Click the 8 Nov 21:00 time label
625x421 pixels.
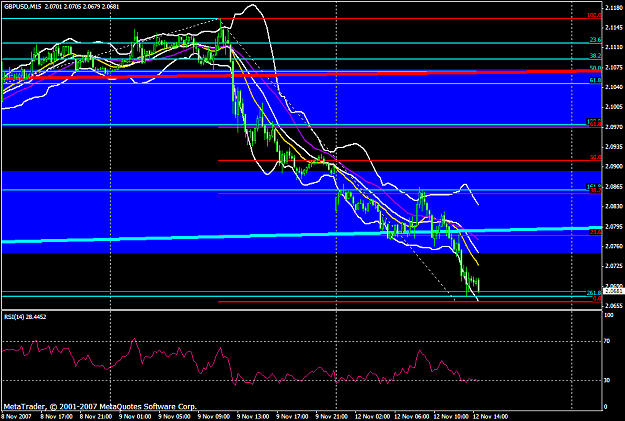point(95,417)
